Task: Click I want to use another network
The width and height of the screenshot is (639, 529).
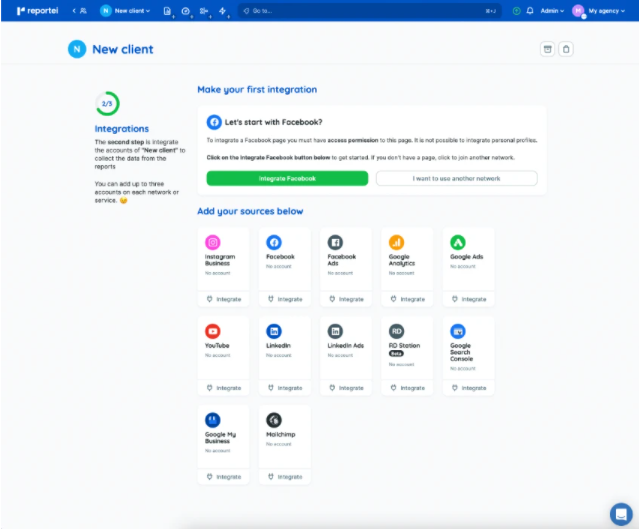Action: tap(456, 179)
